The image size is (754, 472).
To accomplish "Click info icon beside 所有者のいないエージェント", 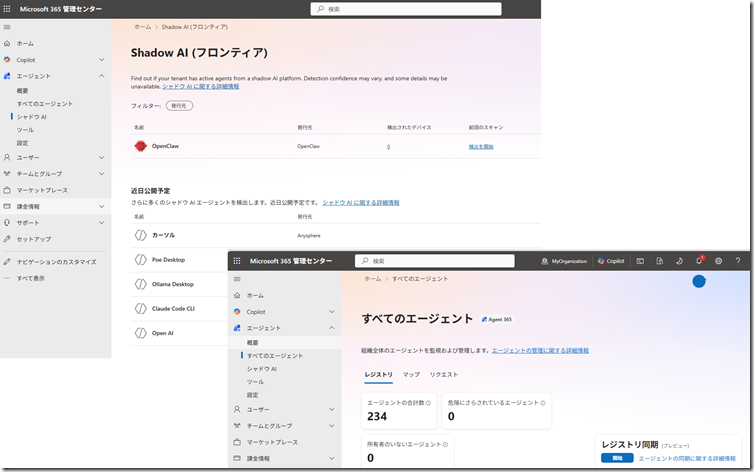I will [x=445, y=445].
